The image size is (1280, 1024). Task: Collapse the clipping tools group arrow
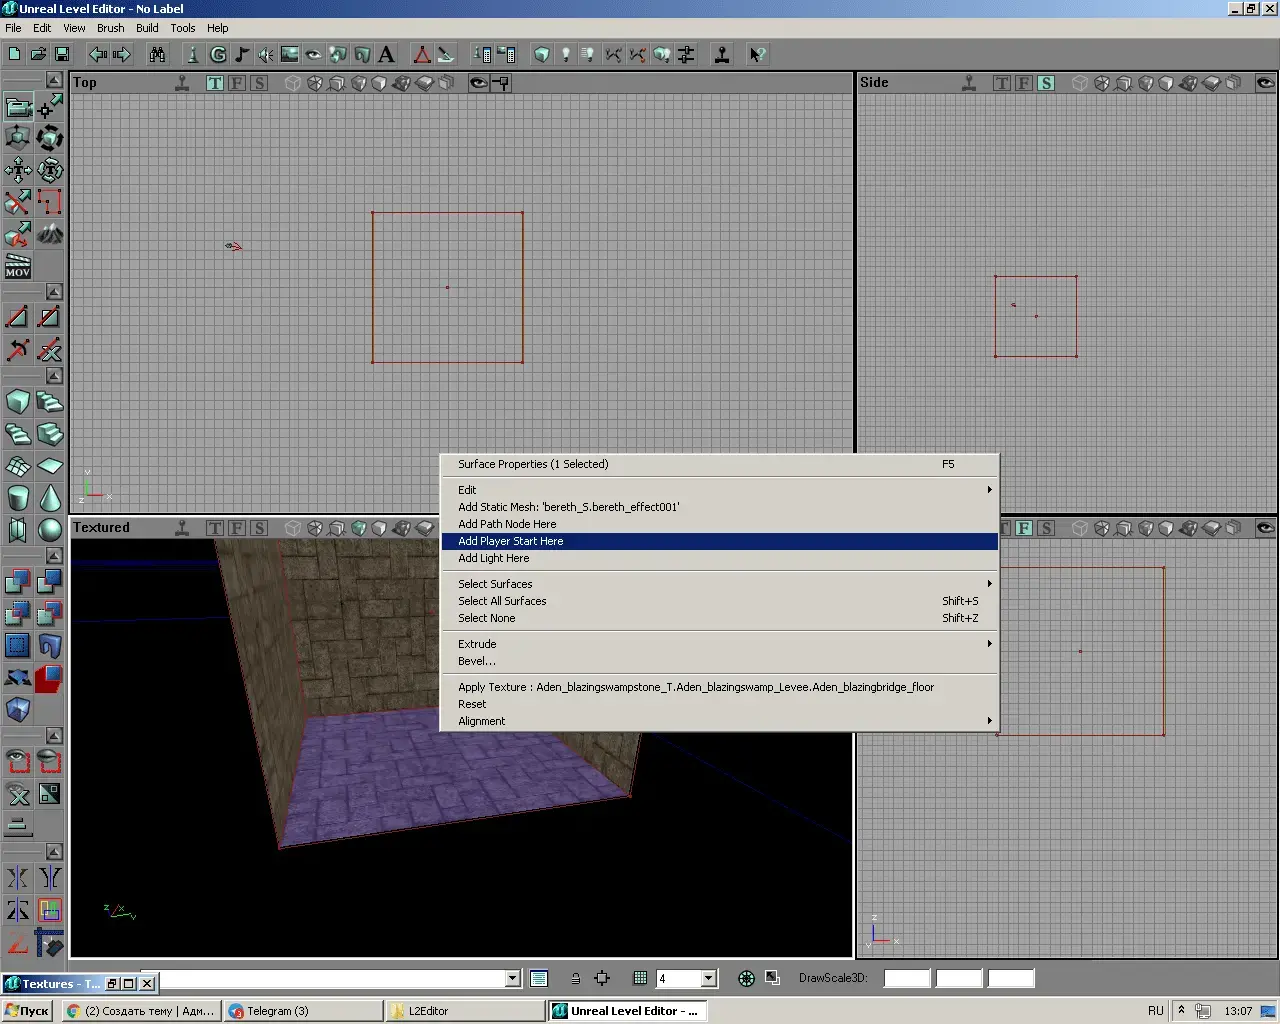[x=55, y=292]
